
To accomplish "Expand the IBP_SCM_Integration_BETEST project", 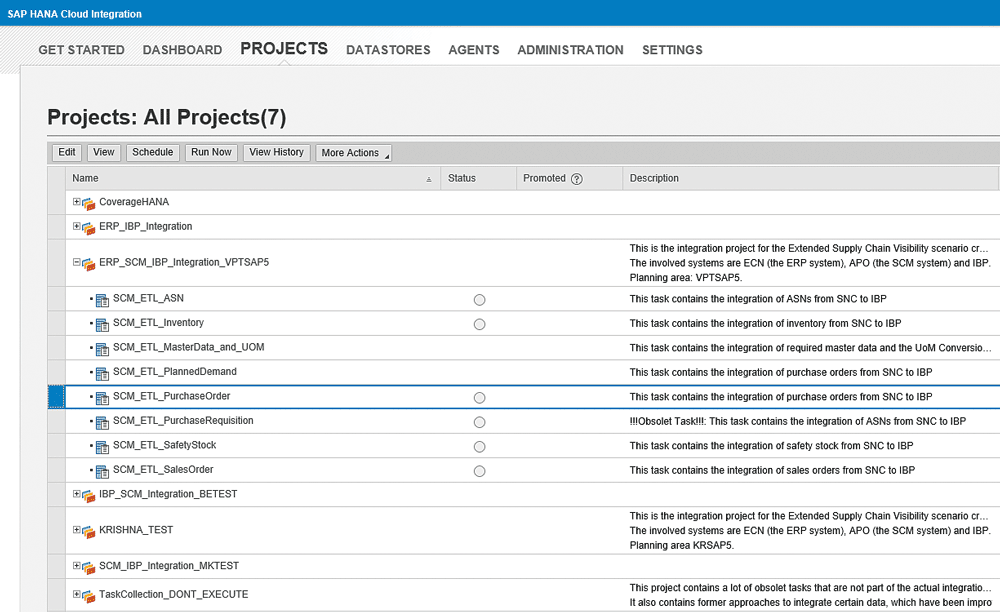I will [x=77, y=494].
